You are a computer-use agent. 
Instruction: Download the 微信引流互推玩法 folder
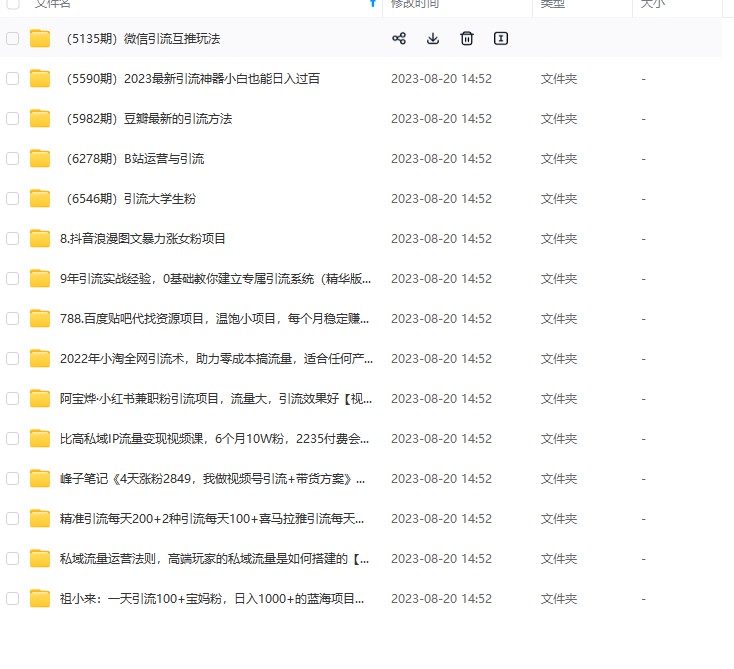[x=433, y=38]
